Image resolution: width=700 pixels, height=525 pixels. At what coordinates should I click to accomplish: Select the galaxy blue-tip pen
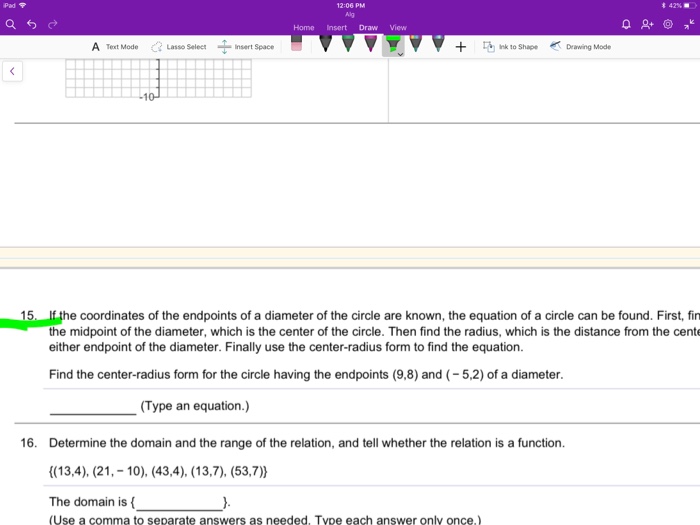click(438, 43)
